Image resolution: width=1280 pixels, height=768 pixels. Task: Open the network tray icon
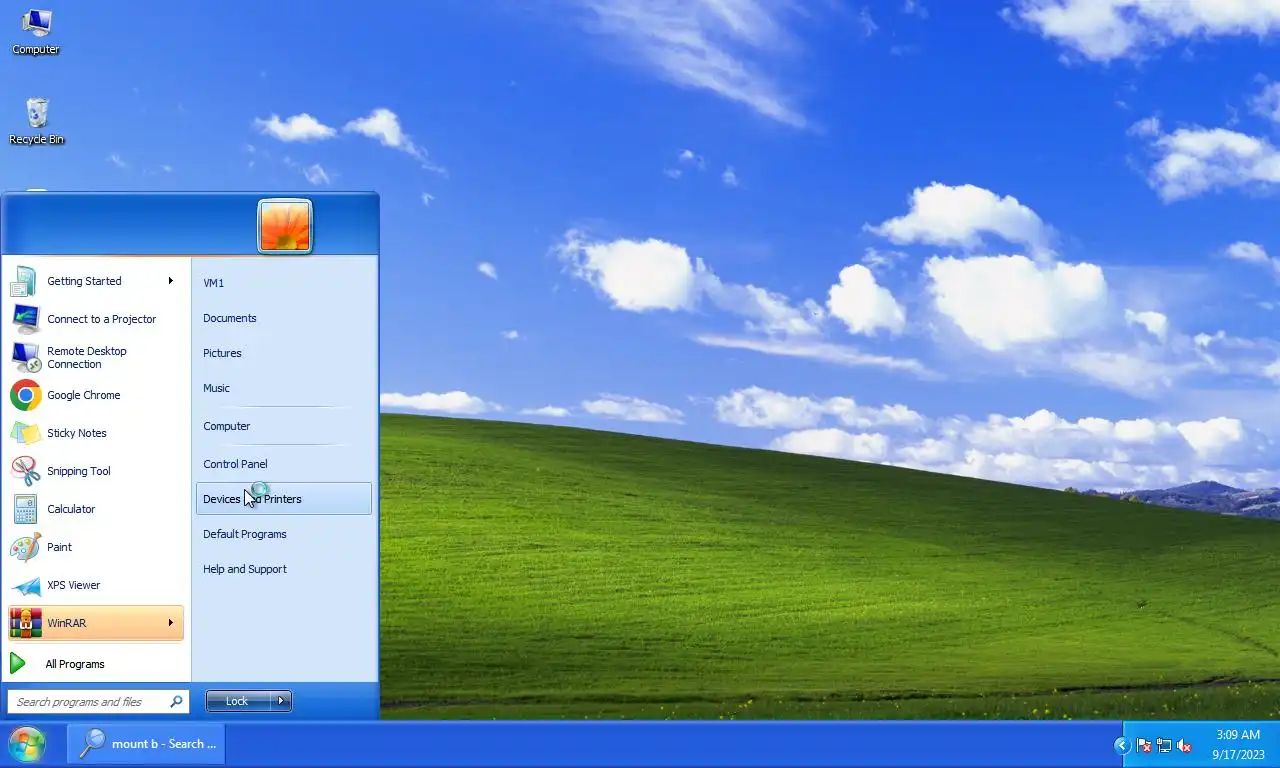point(1164,745)
